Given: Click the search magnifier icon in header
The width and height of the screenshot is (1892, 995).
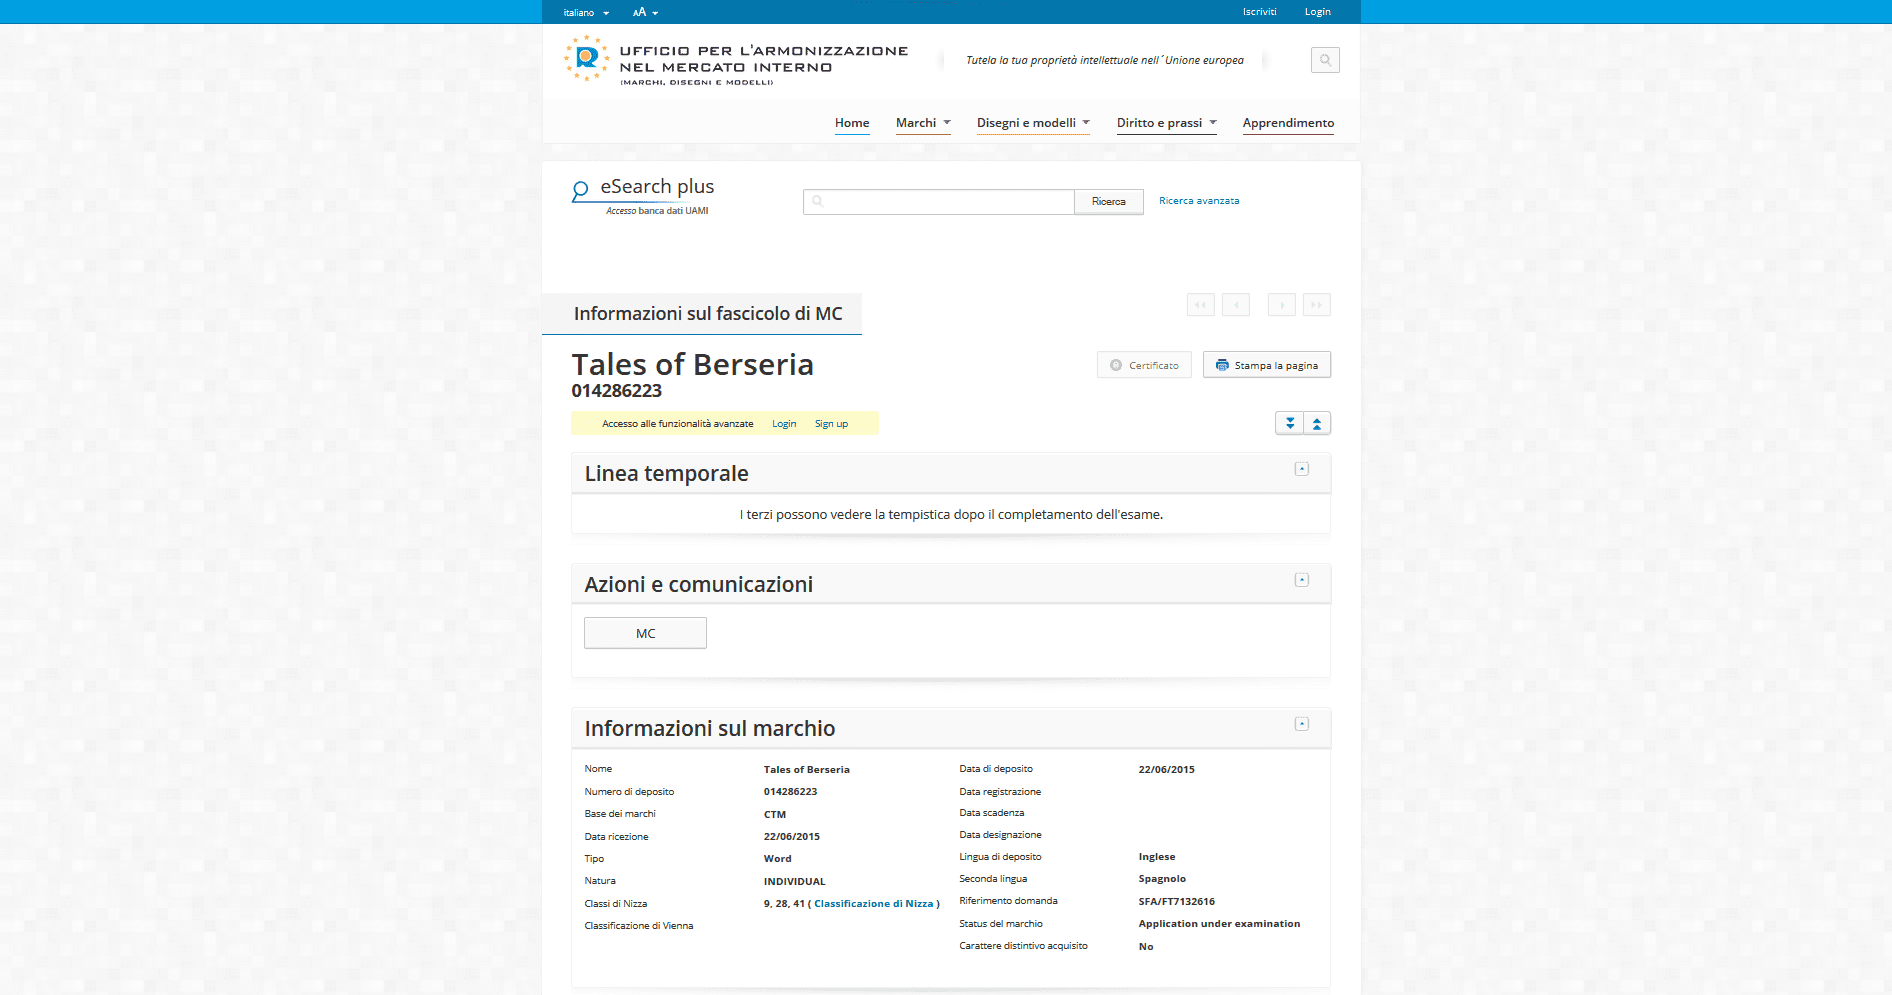Looking at the screenshot, I should pyautogui.click(x=1325, y=60).
